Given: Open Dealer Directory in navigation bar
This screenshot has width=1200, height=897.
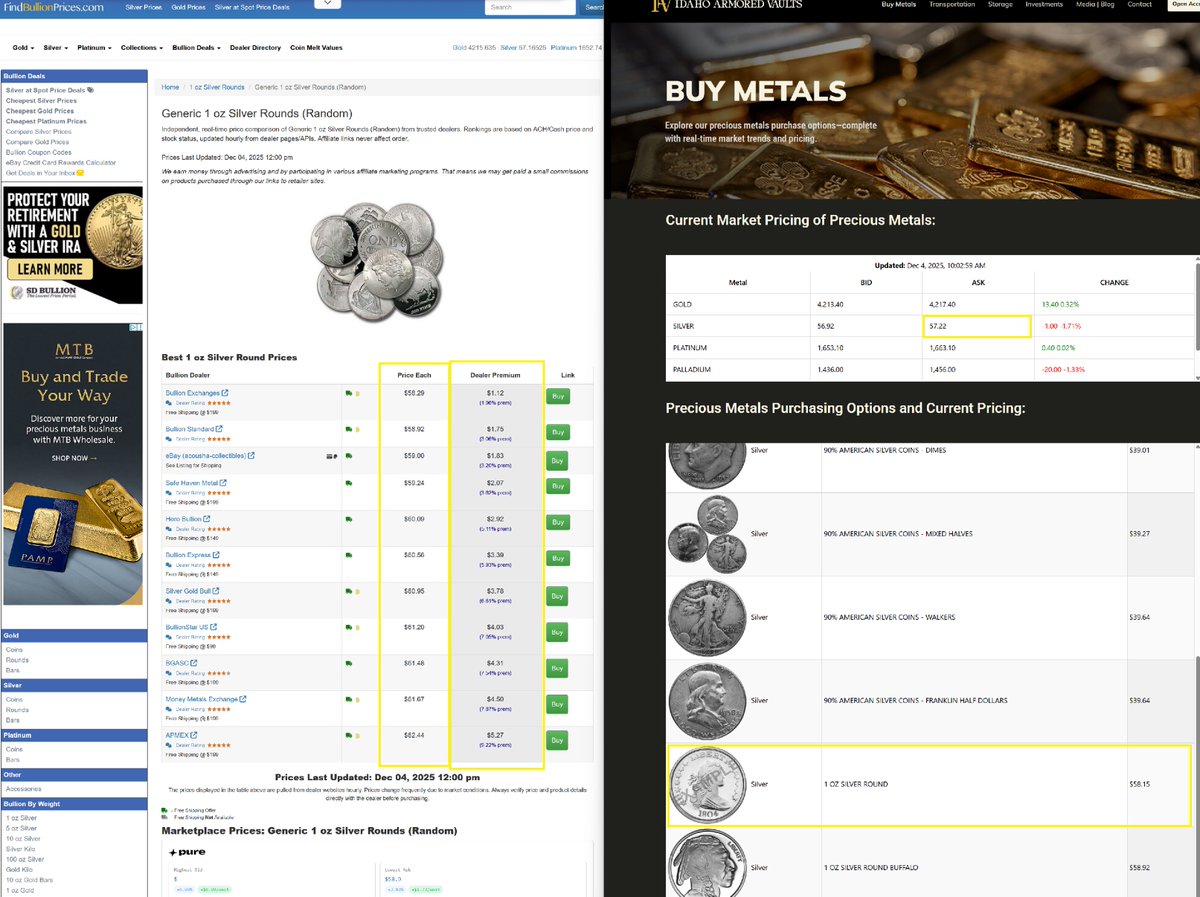Looking at the screenshot, I should click(x=256, y=48).
